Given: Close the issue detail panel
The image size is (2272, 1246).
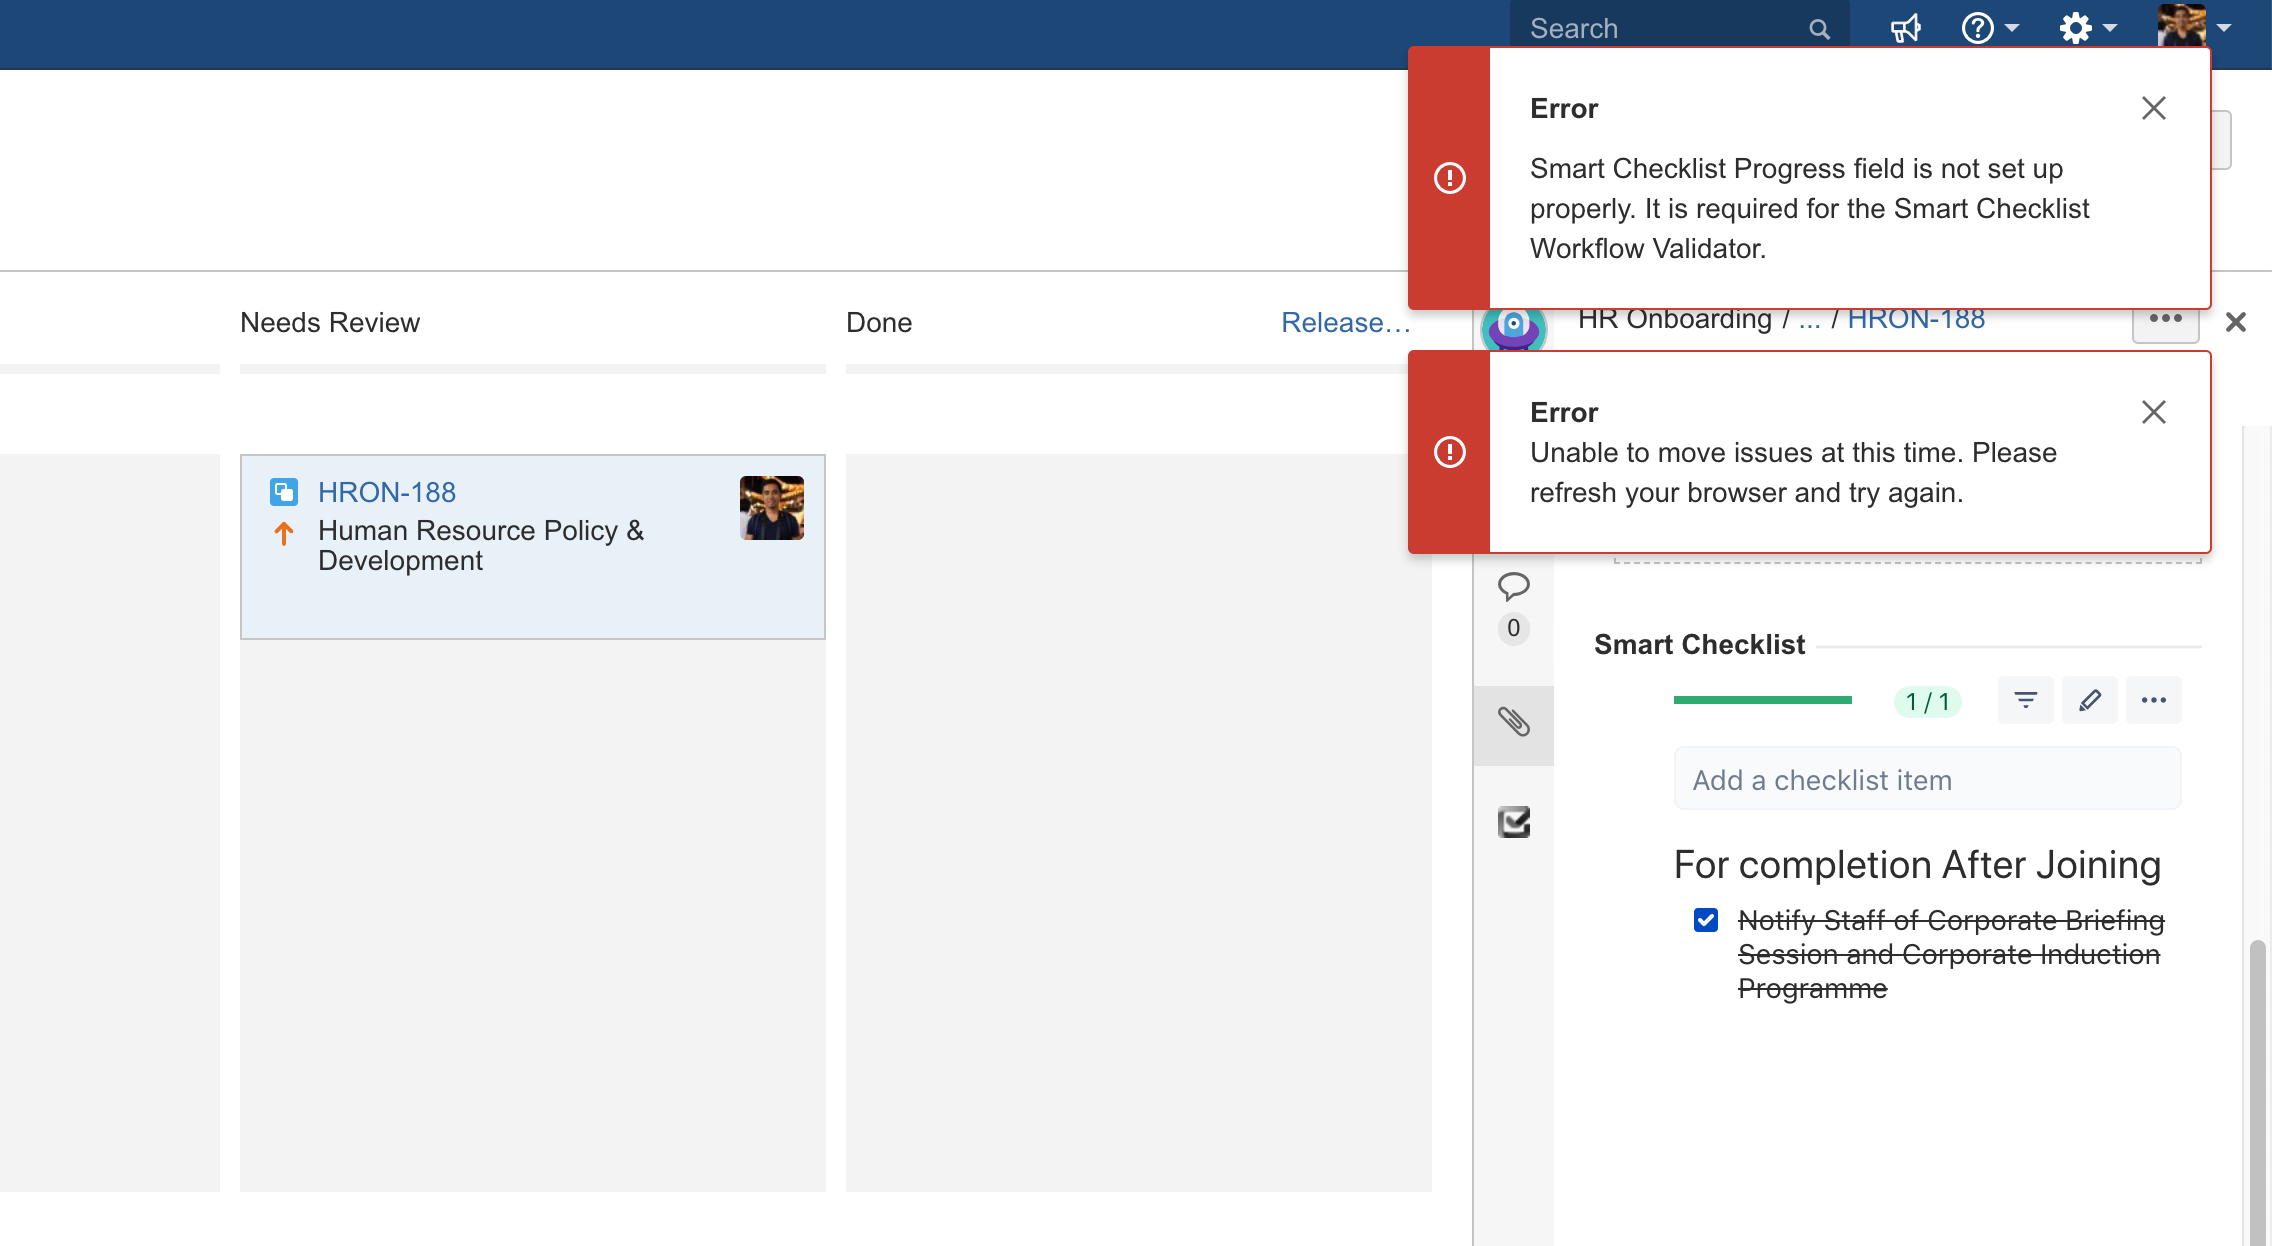Looking at the screenshot, I should (x=2236, y=322).
